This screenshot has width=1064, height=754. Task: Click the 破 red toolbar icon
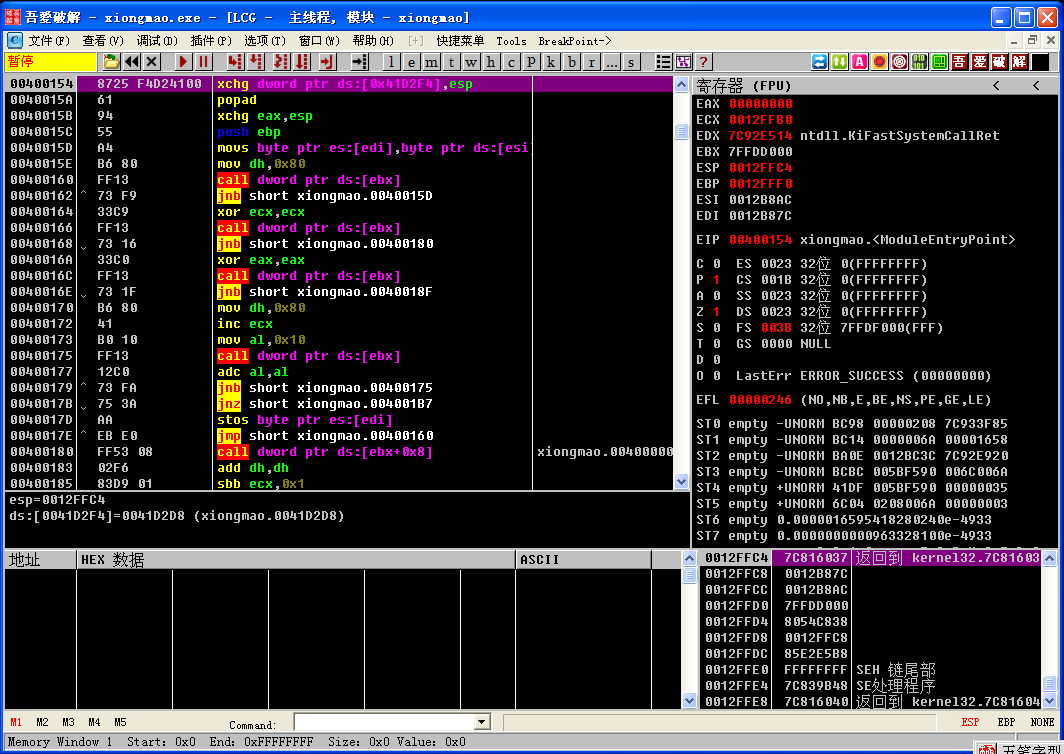click(x=1000, y=62)
